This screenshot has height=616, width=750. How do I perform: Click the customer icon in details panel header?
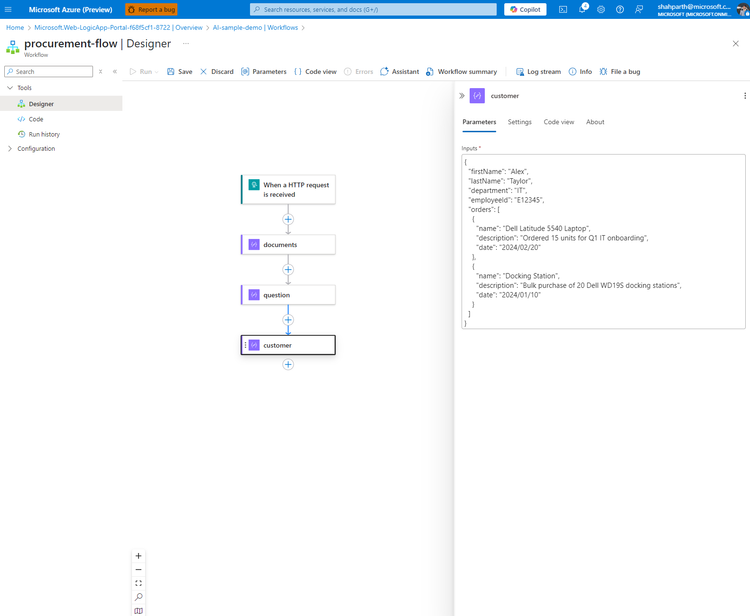[x=477, y=96]
